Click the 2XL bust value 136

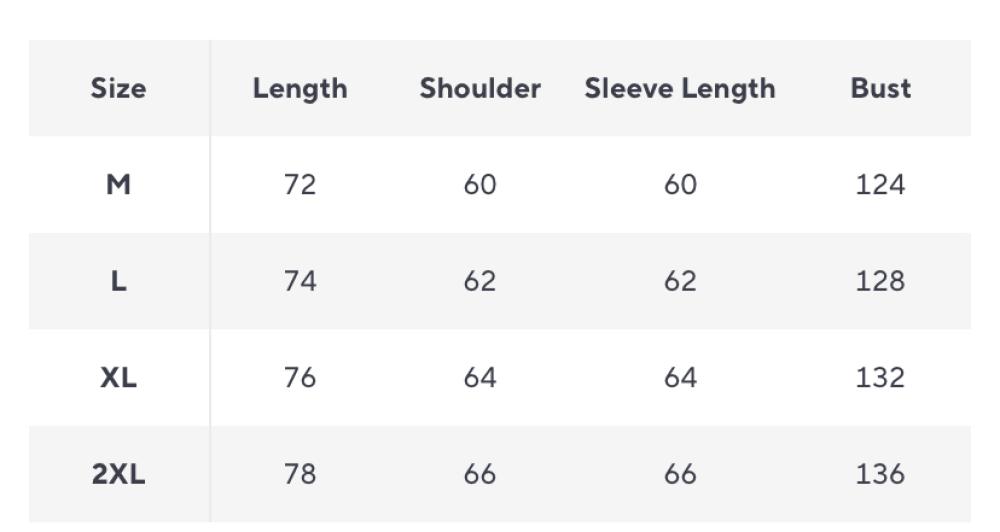tap(880, 473)
